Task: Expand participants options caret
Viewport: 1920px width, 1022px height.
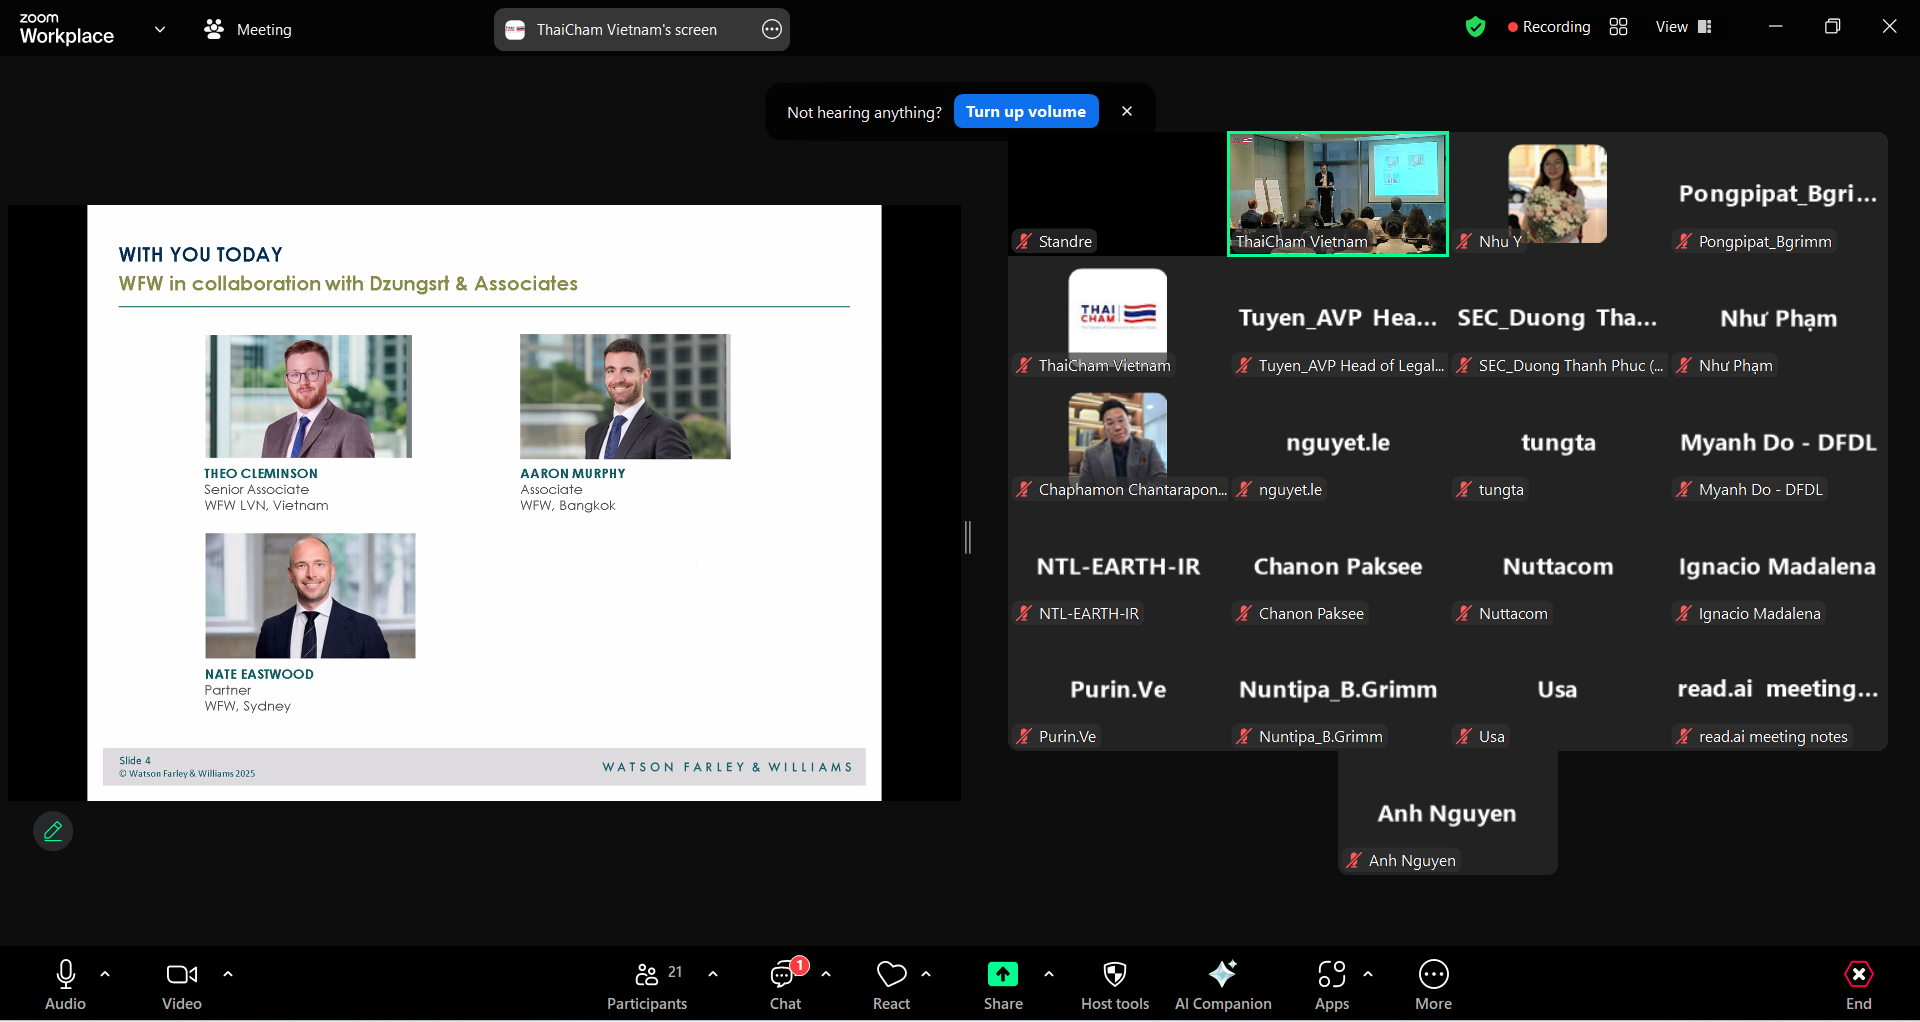Action: [x=713, y=973]
